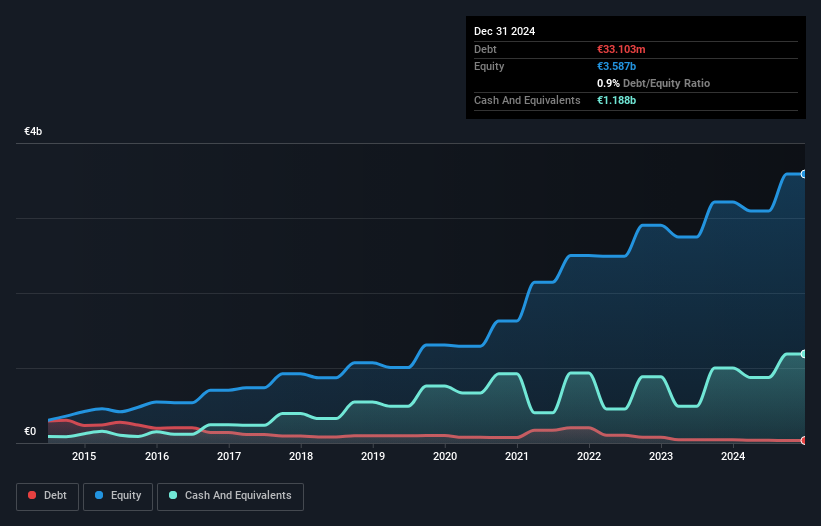
Task: Click the Dec 31 2024 tooltip date
Action: [504, 31]
